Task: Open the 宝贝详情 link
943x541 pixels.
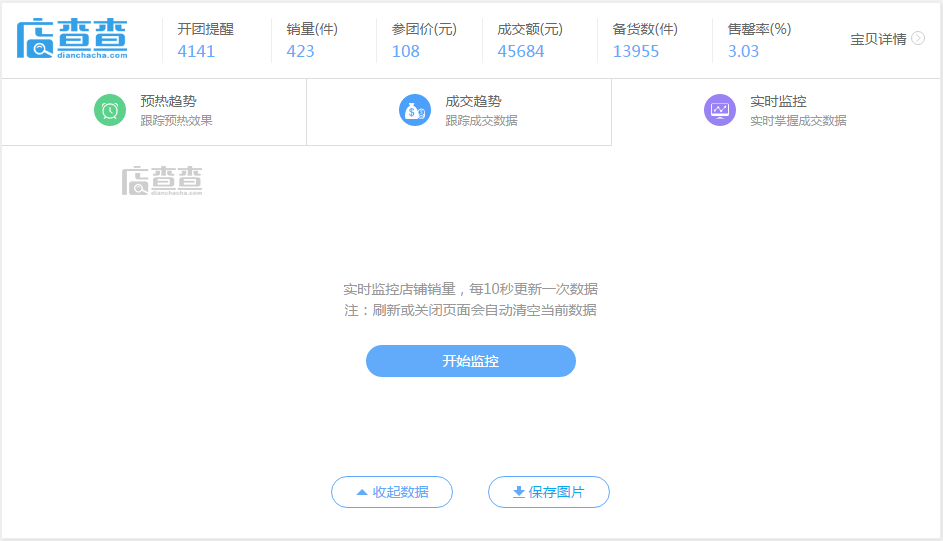Action: coord(887,39)
